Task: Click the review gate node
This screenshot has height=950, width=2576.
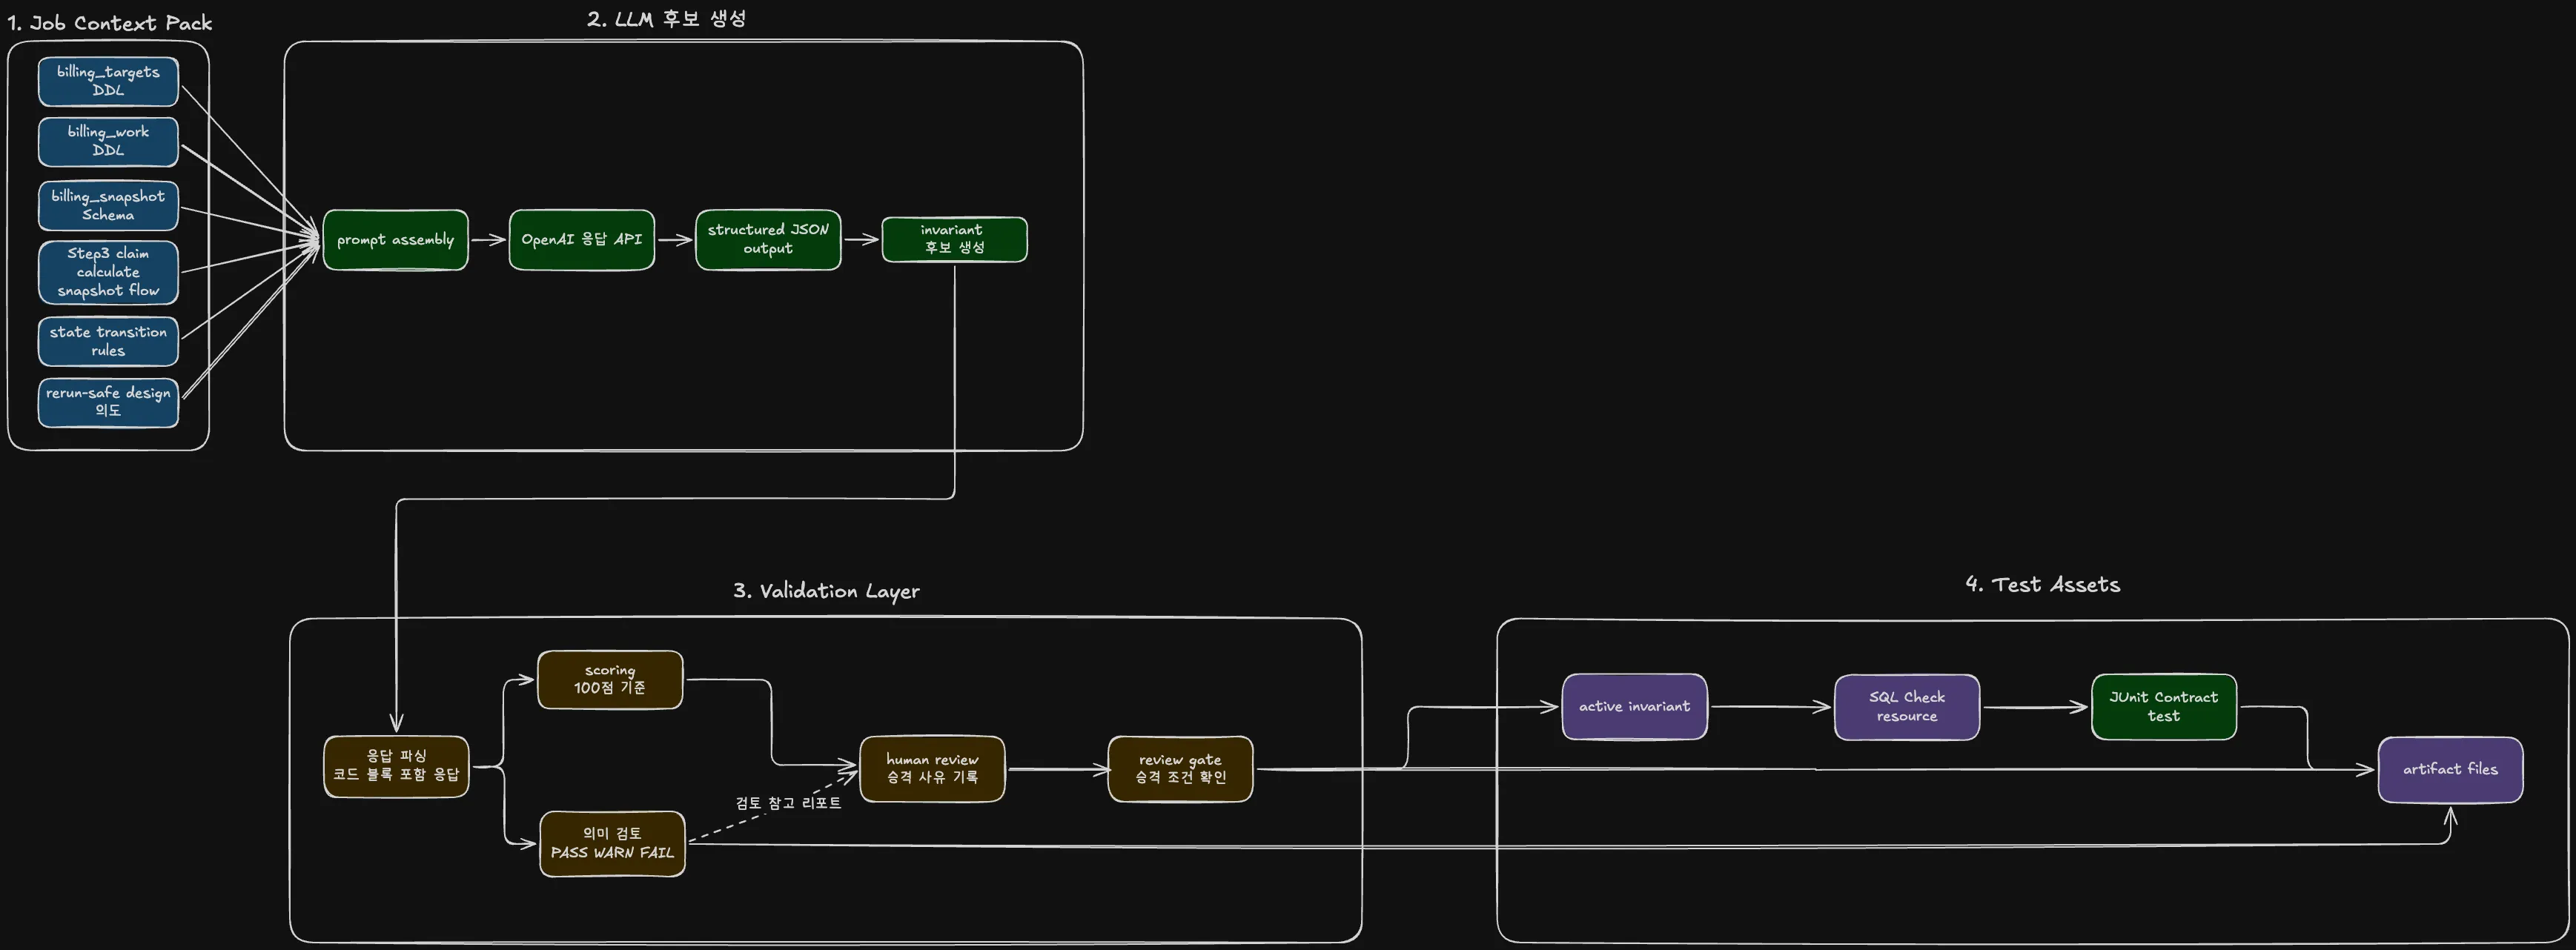Action: (x=1180, y=769)
